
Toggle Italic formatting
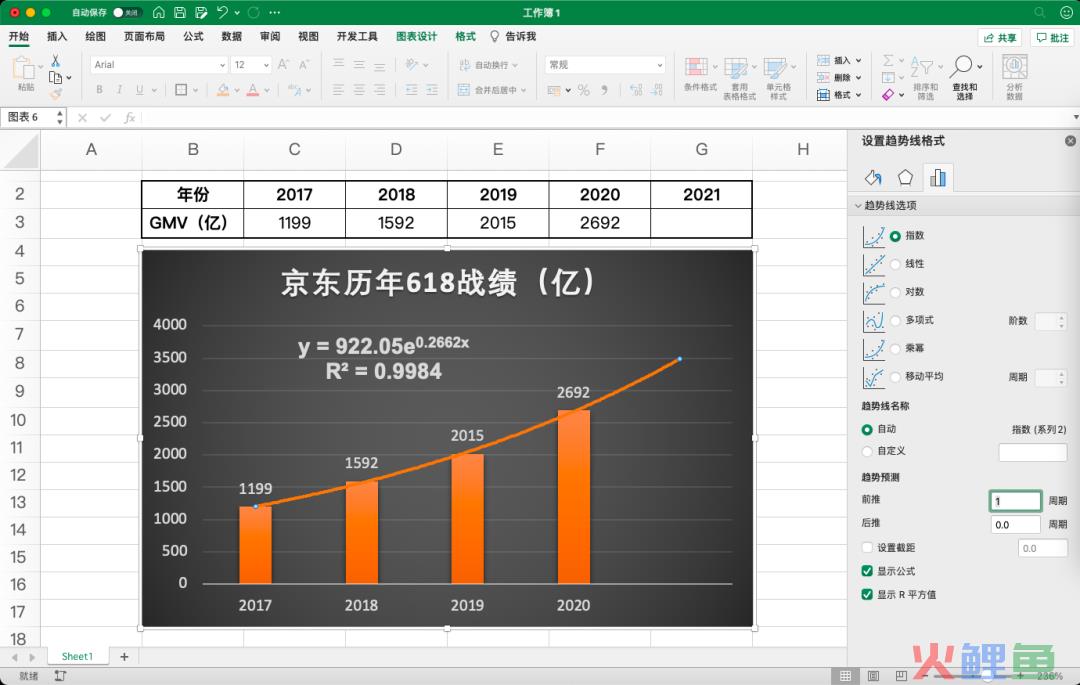[119, 89]
